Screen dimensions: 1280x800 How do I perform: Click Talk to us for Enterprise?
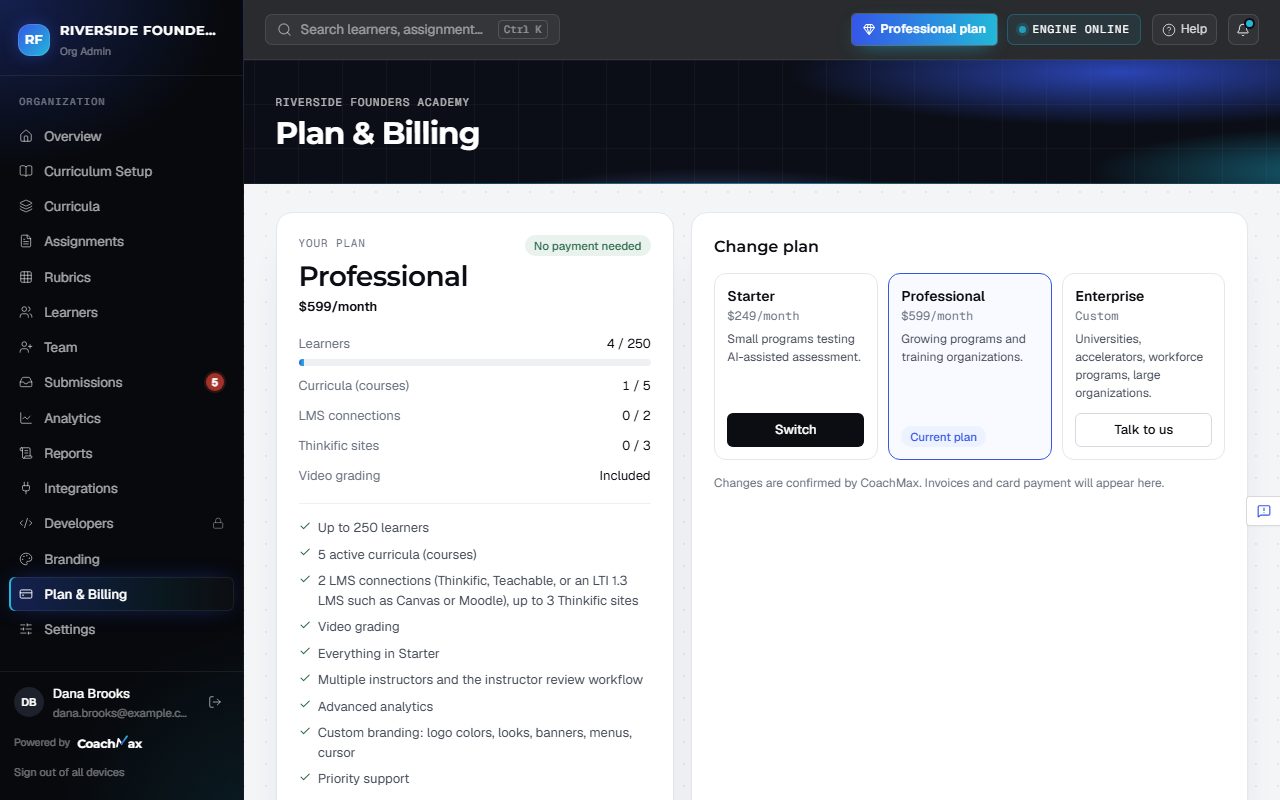1143,430
